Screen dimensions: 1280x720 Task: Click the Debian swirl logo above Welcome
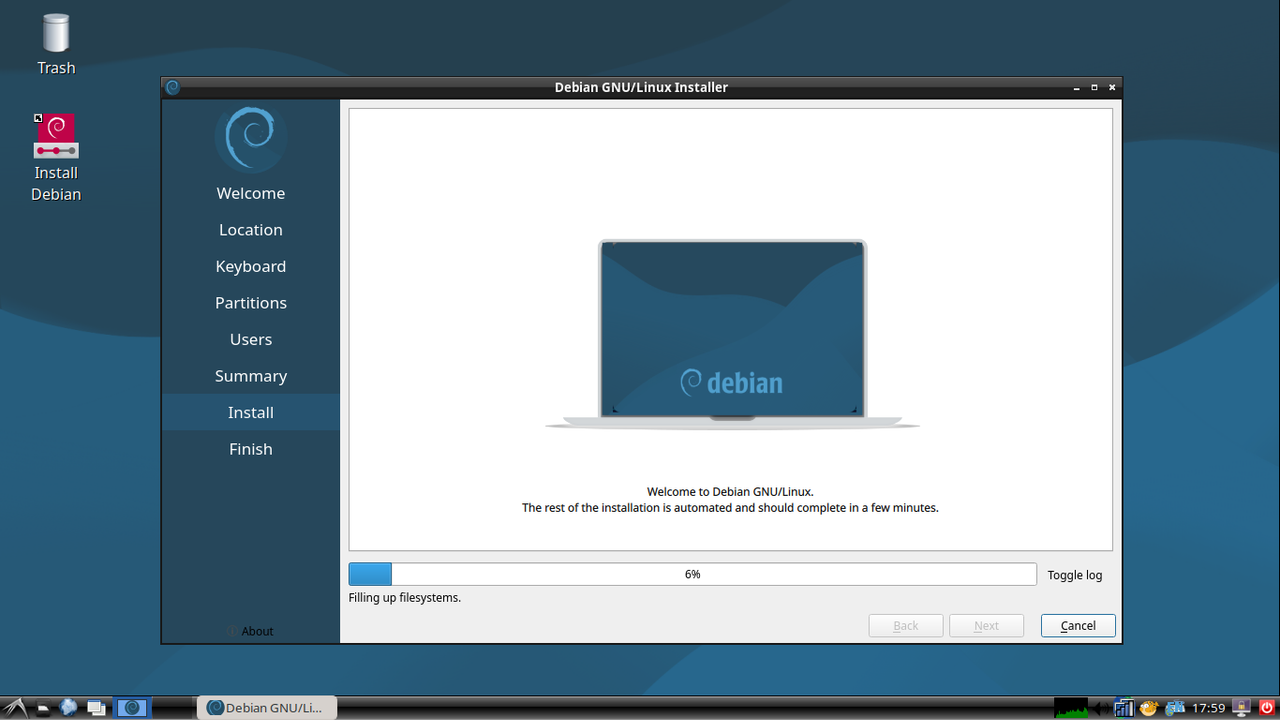click(x=250, y=138)
